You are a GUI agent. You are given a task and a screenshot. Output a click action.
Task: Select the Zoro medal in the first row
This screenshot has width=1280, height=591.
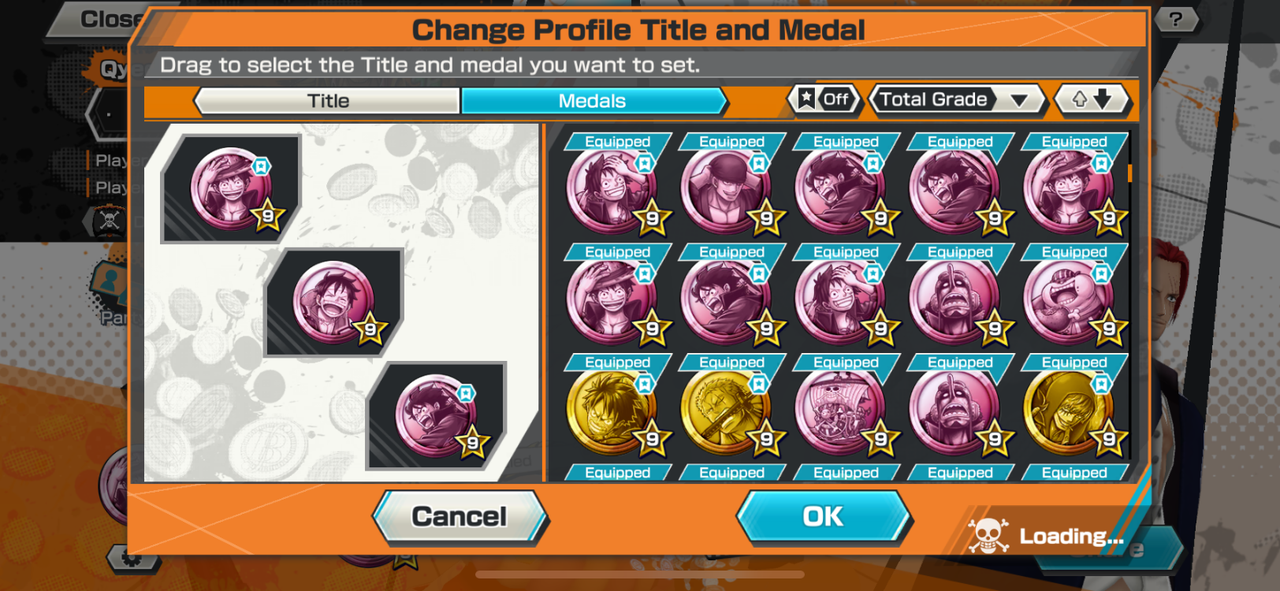tap(725, 188)
